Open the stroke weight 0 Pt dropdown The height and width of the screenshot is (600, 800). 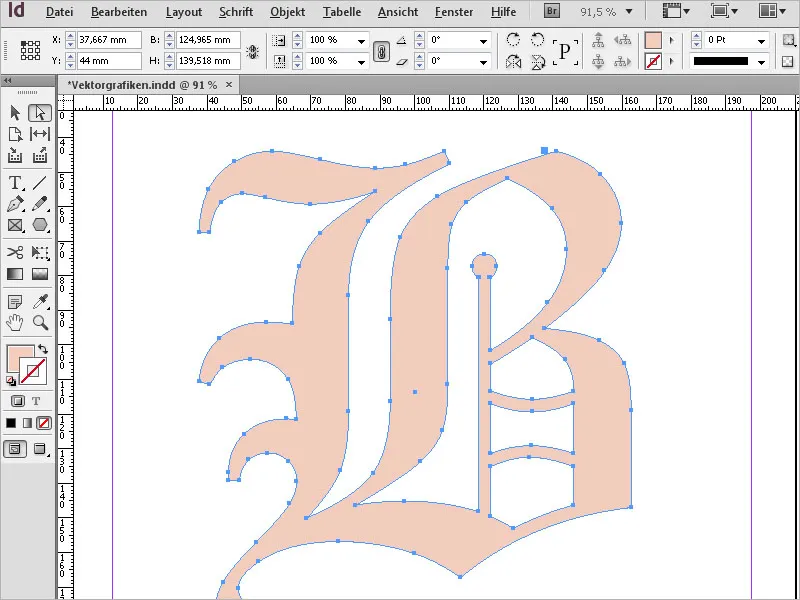(761, 41)
